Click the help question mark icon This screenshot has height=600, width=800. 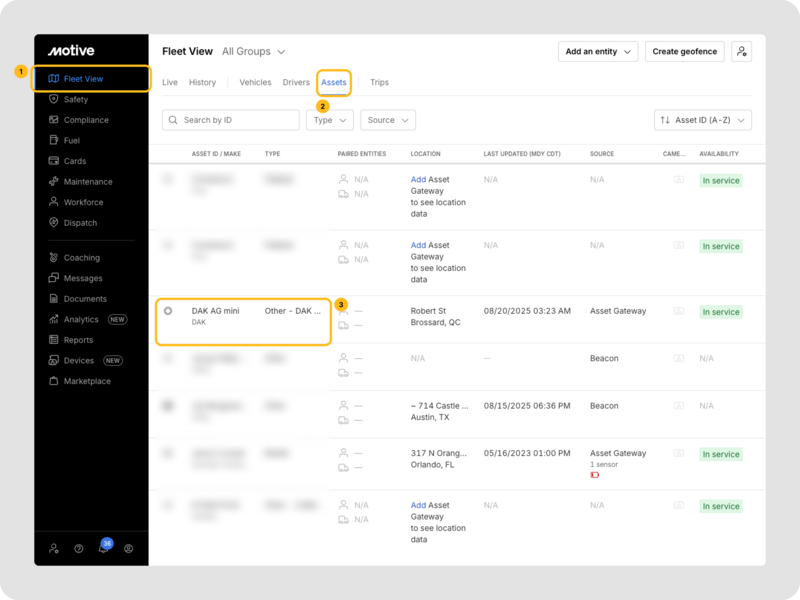pos(78,548)
